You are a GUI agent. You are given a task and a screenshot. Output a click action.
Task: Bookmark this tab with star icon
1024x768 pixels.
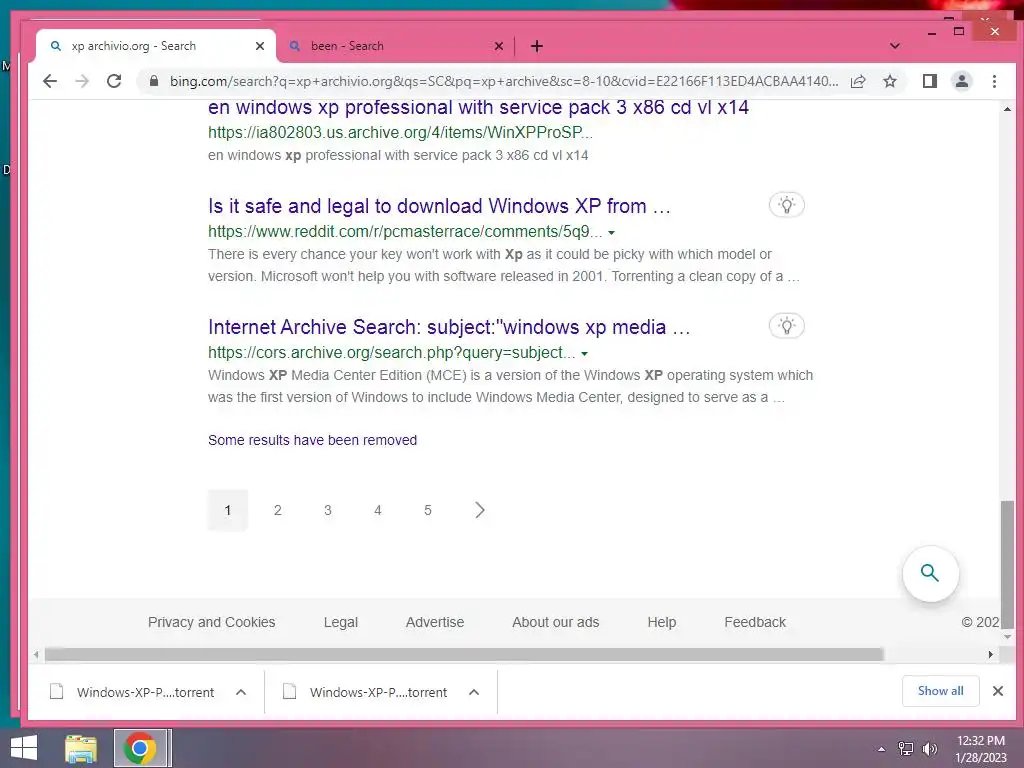889,81
